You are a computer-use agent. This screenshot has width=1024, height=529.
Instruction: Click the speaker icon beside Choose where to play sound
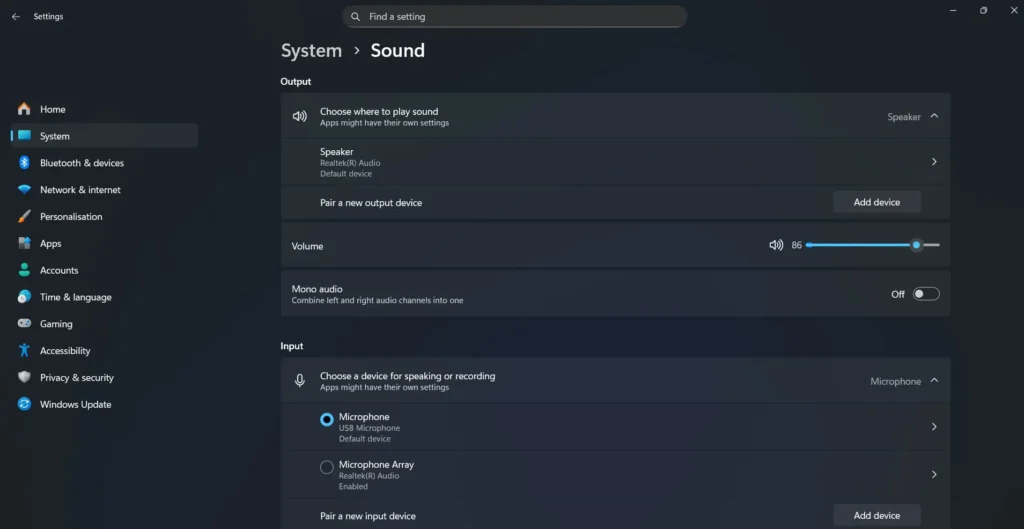click(x=300, y=116)
